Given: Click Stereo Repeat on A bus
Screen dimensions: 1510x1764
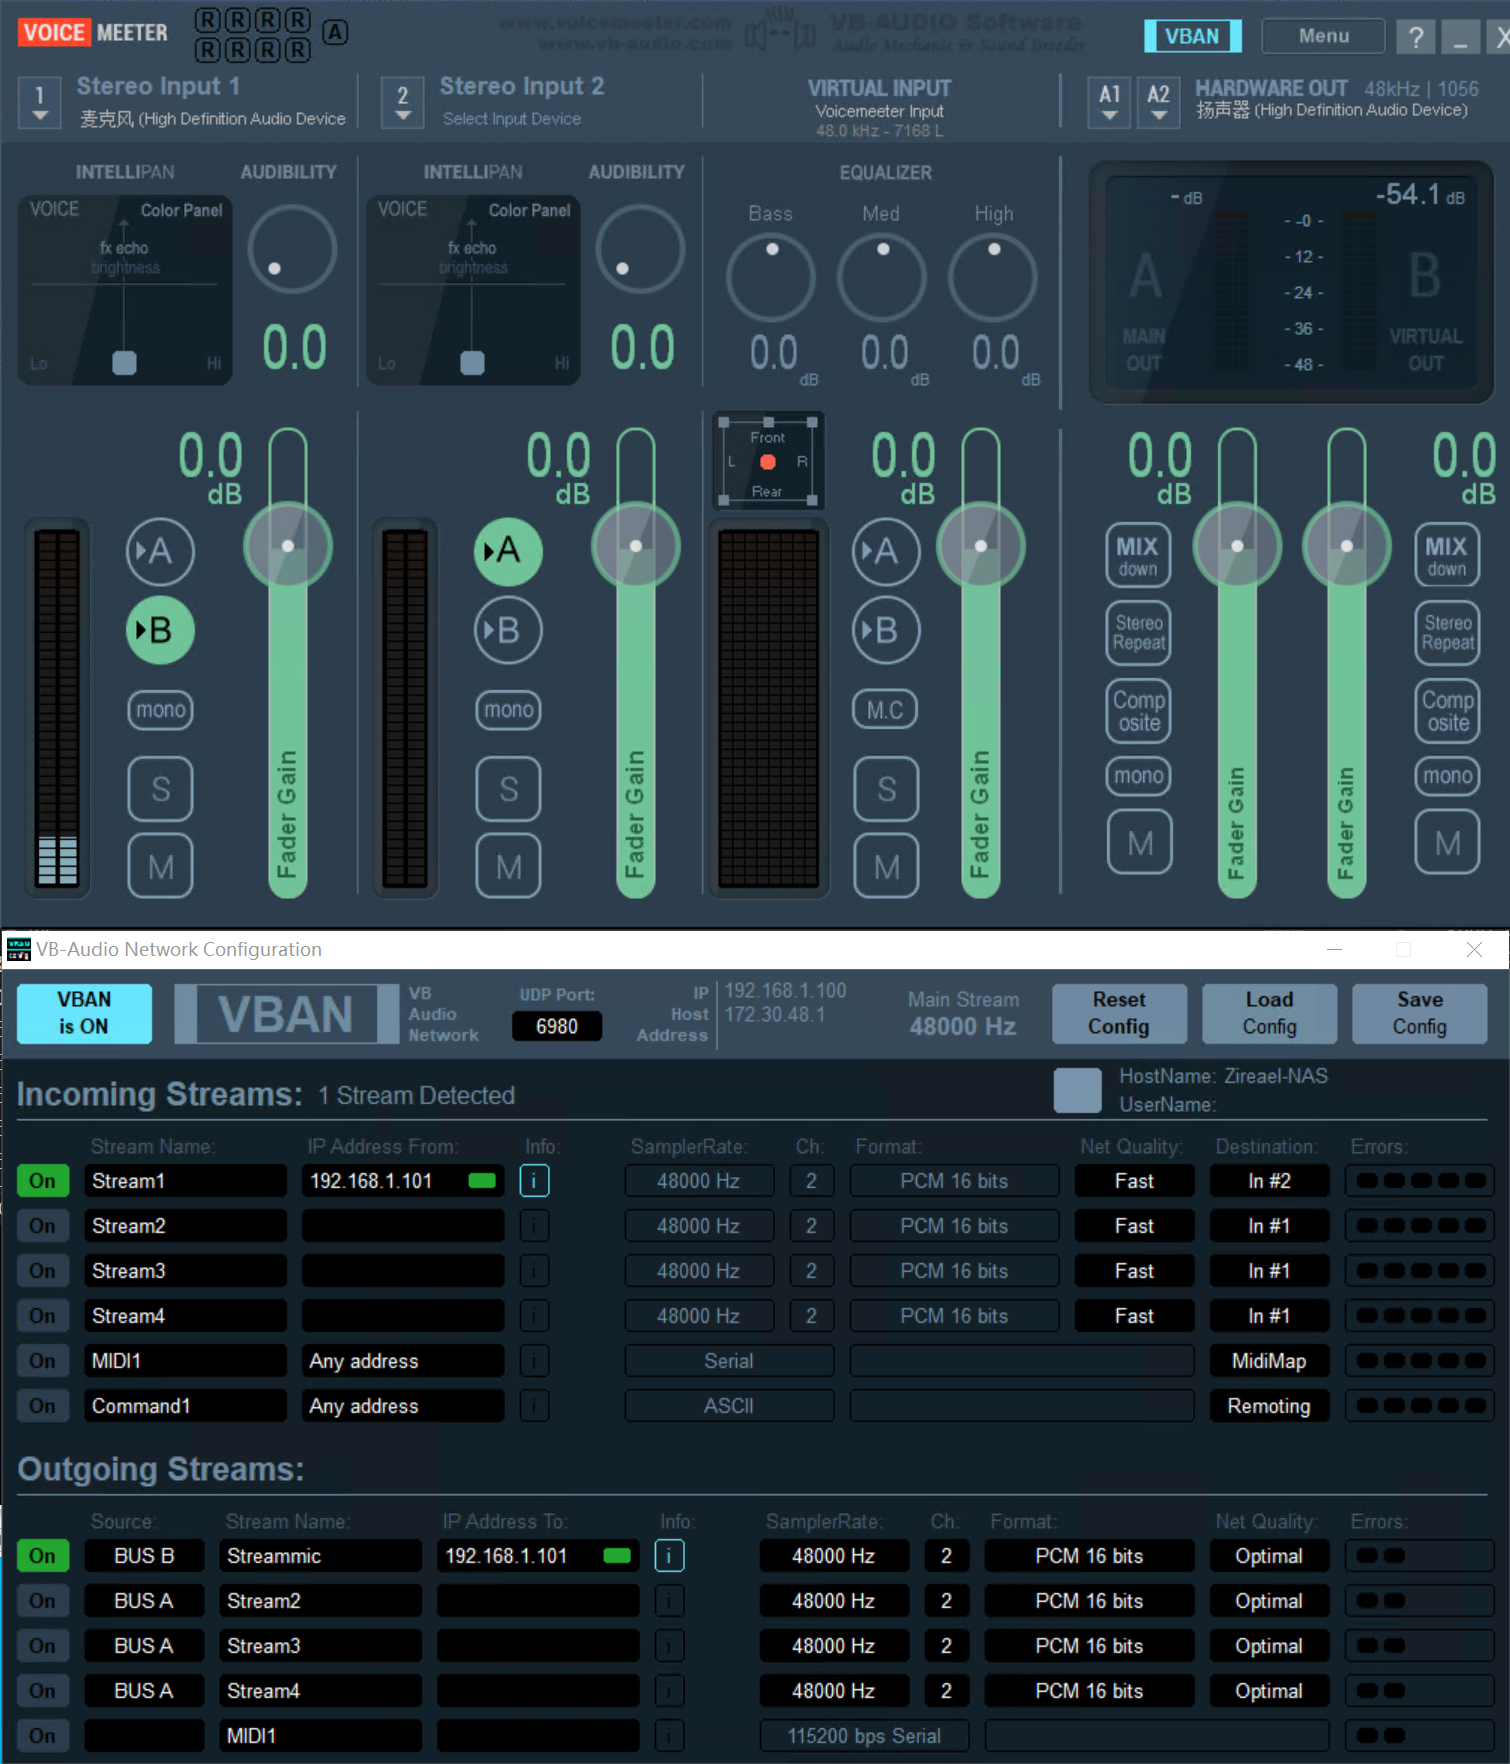Looking at the screenshot, I should tap(1138, 633).
